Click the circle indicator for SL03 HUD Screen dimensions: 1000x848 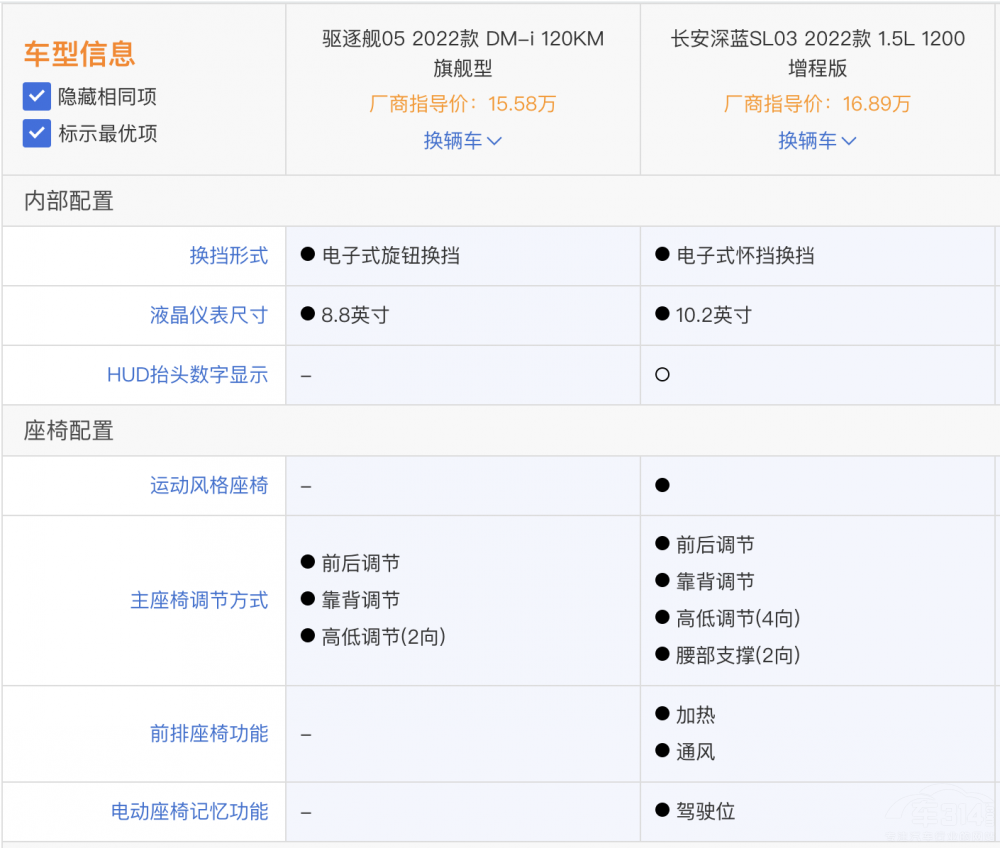point(661,375)
